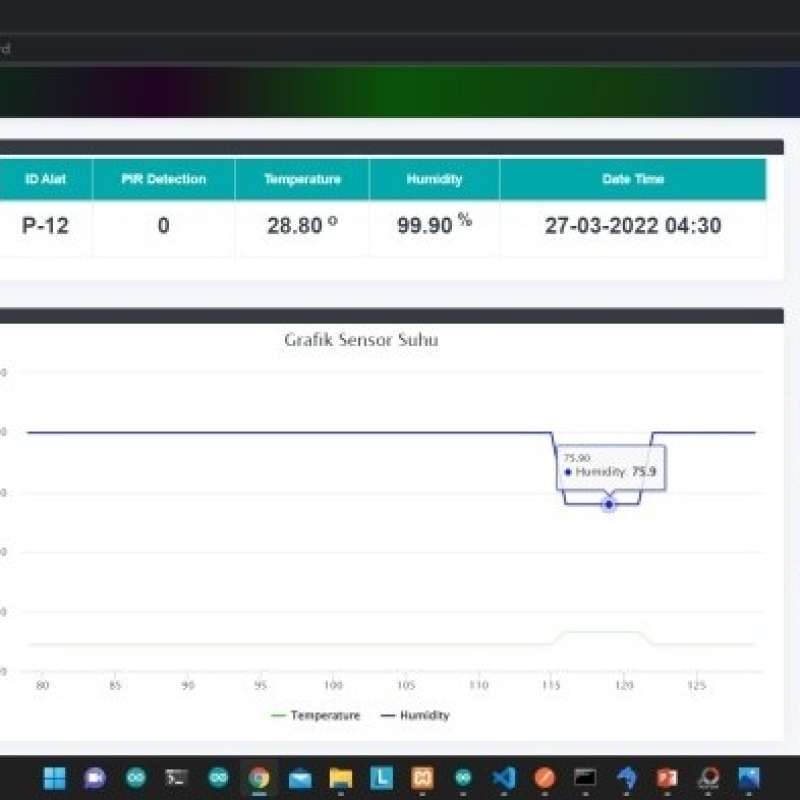Click the blue L app icon in taskbar
The width and height of the screenshot is (800, 800).
381,778
